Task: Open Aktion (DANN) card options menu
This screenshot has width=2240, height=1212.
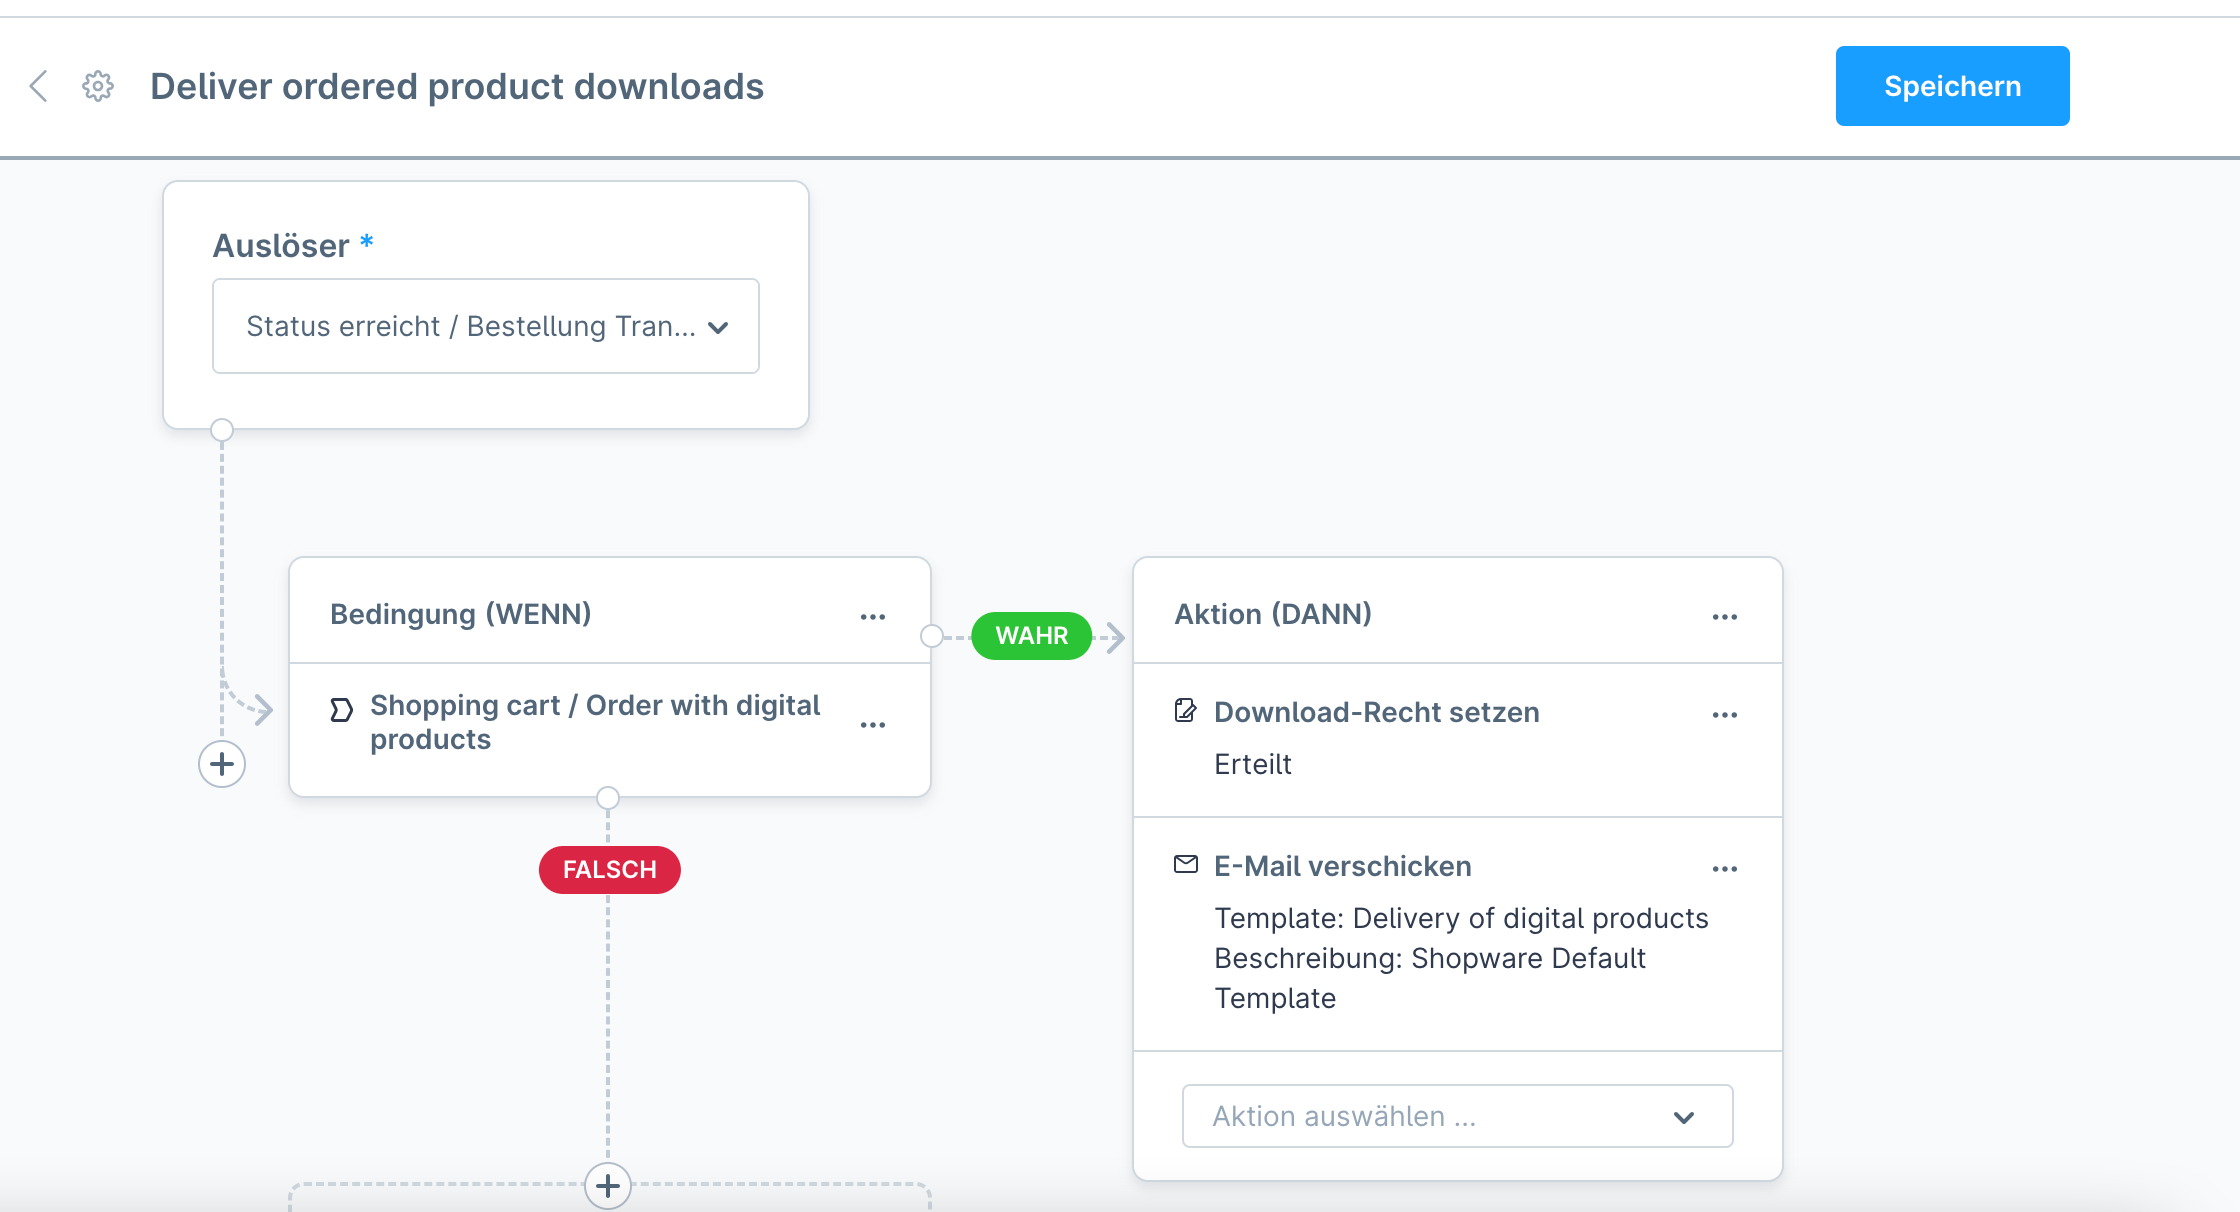Action: pyautogui.click(x=1725, y=616)
